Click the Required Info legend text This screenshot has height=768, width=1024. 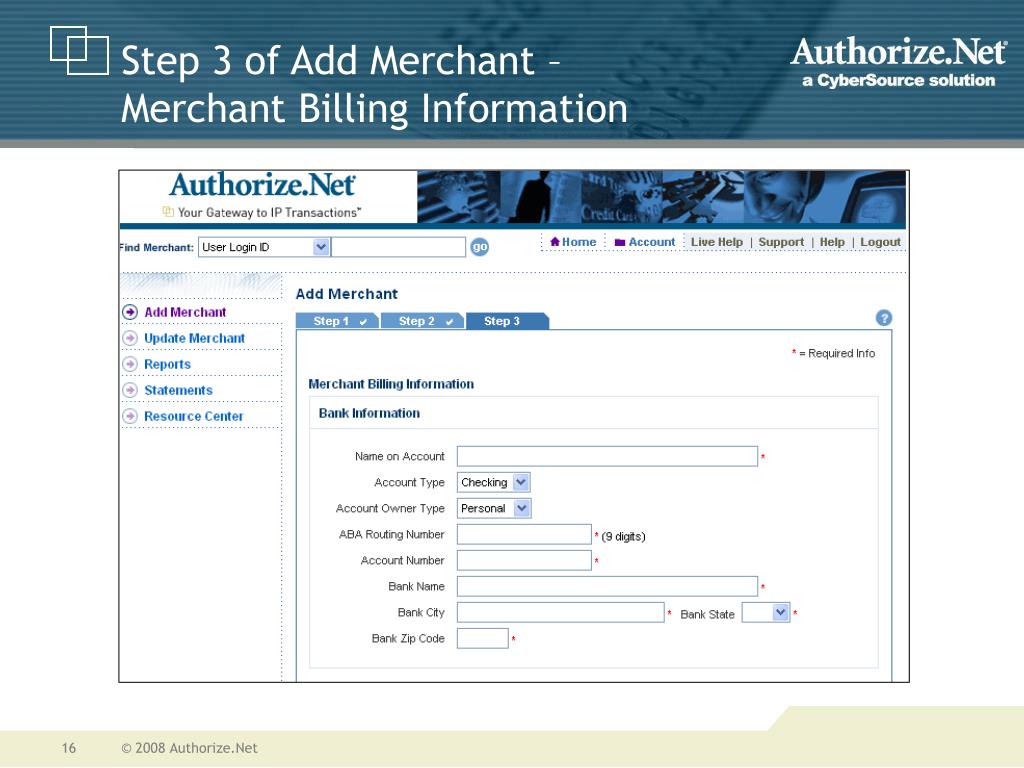834,353
